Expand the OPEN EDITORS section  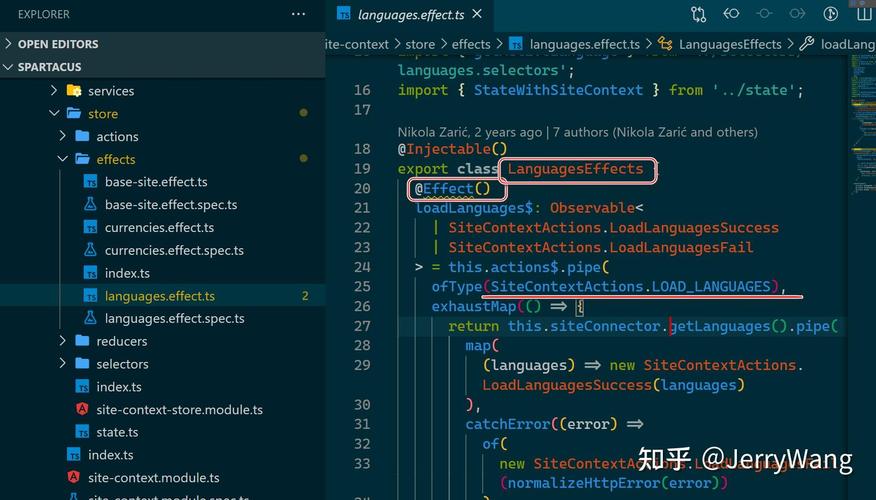click(x=162, y=44)
